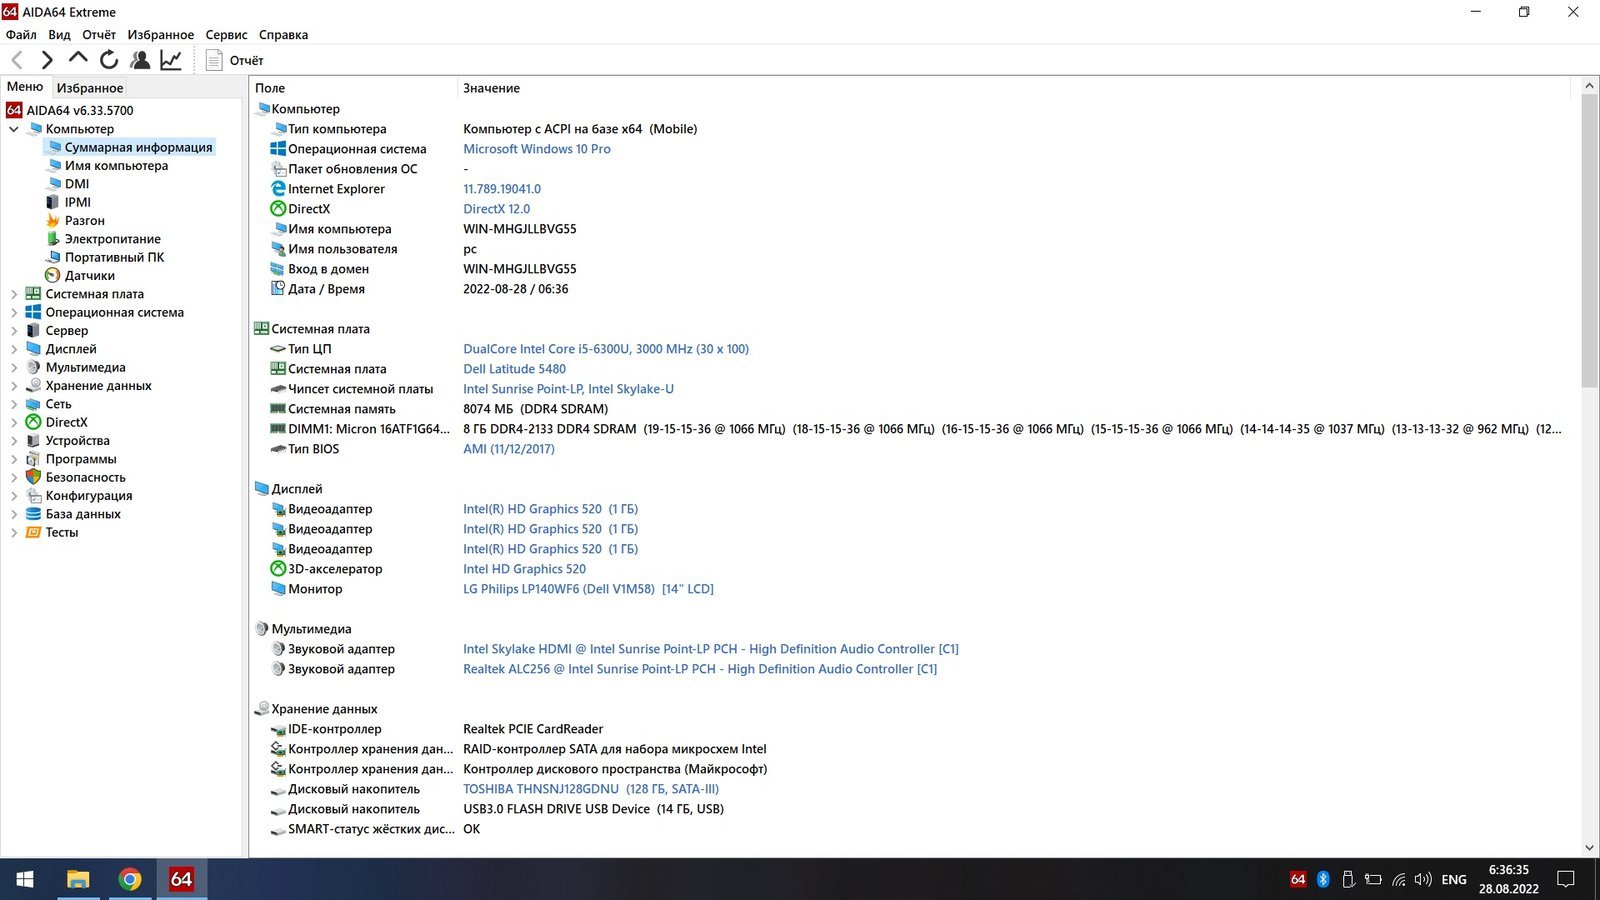Open the Справка menu
Image resolution: width=1600 pixels, height=900 pixels.
pos(283,34)
